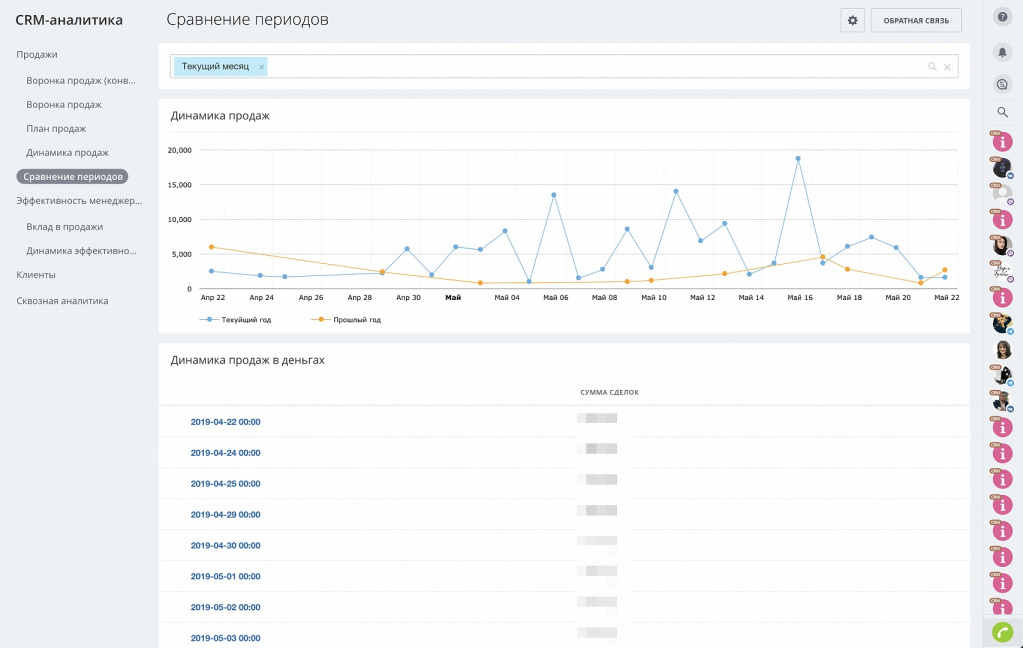
Task: Click the sidebar search magnifier icon
Action: click(1003, 112)
